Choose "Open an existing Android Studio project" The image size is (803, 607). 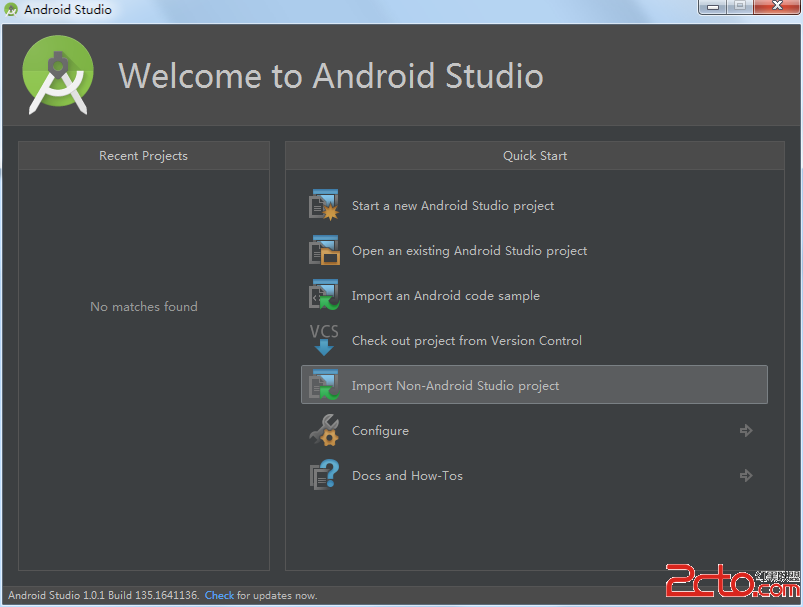click(469, 251)
